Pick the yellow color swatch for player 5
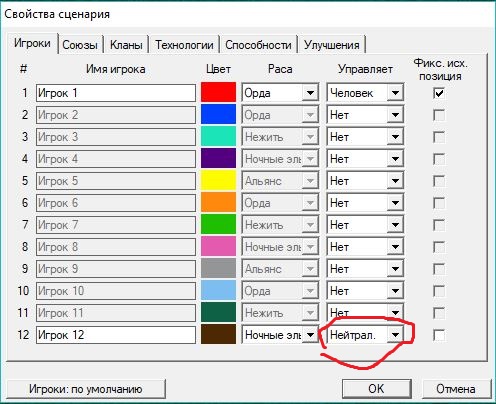Viewport: 496px width, 404px height. [218, 180]
